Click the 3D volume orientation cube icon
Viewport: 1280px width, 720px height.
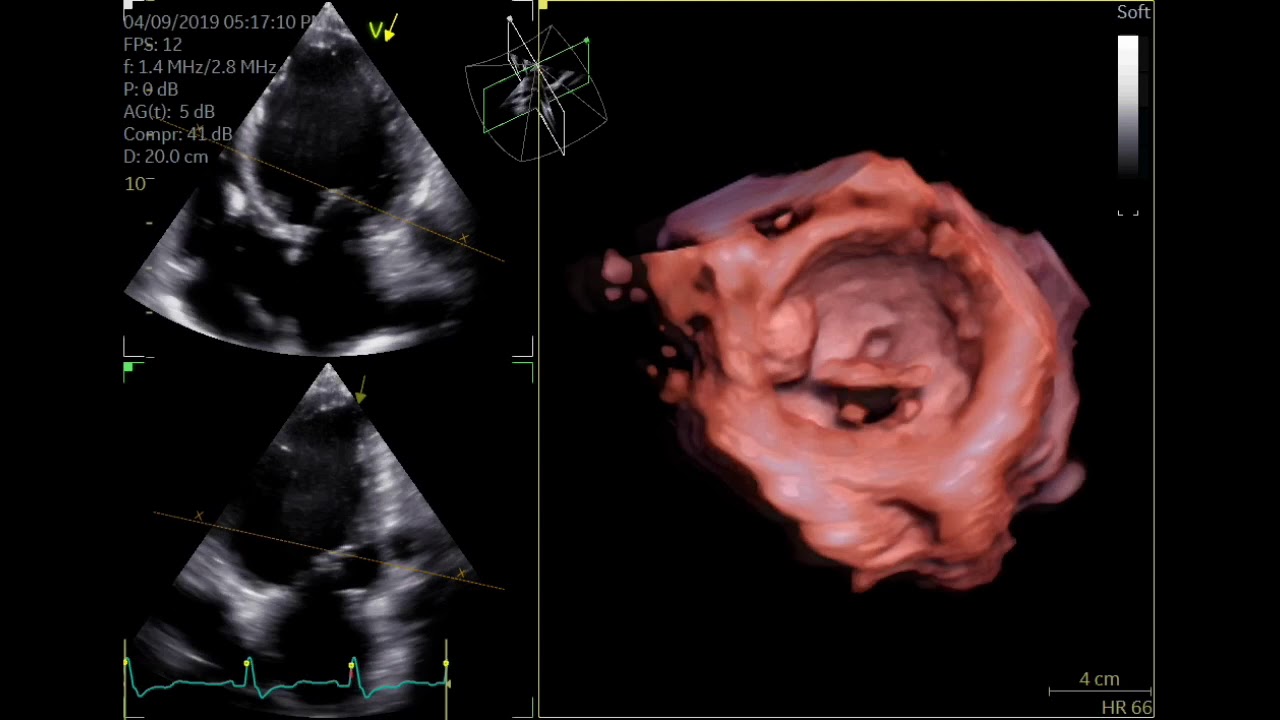(x=536, y=87)
